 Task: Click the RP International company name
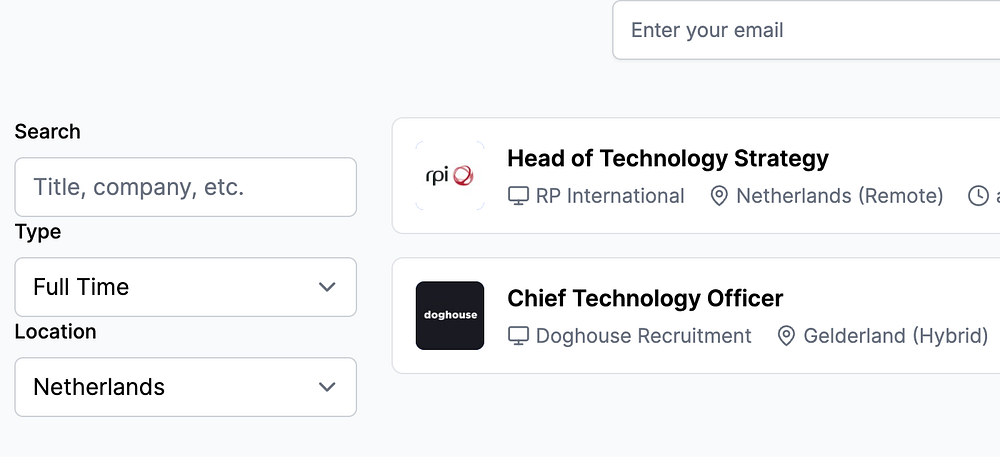(610, 196)
